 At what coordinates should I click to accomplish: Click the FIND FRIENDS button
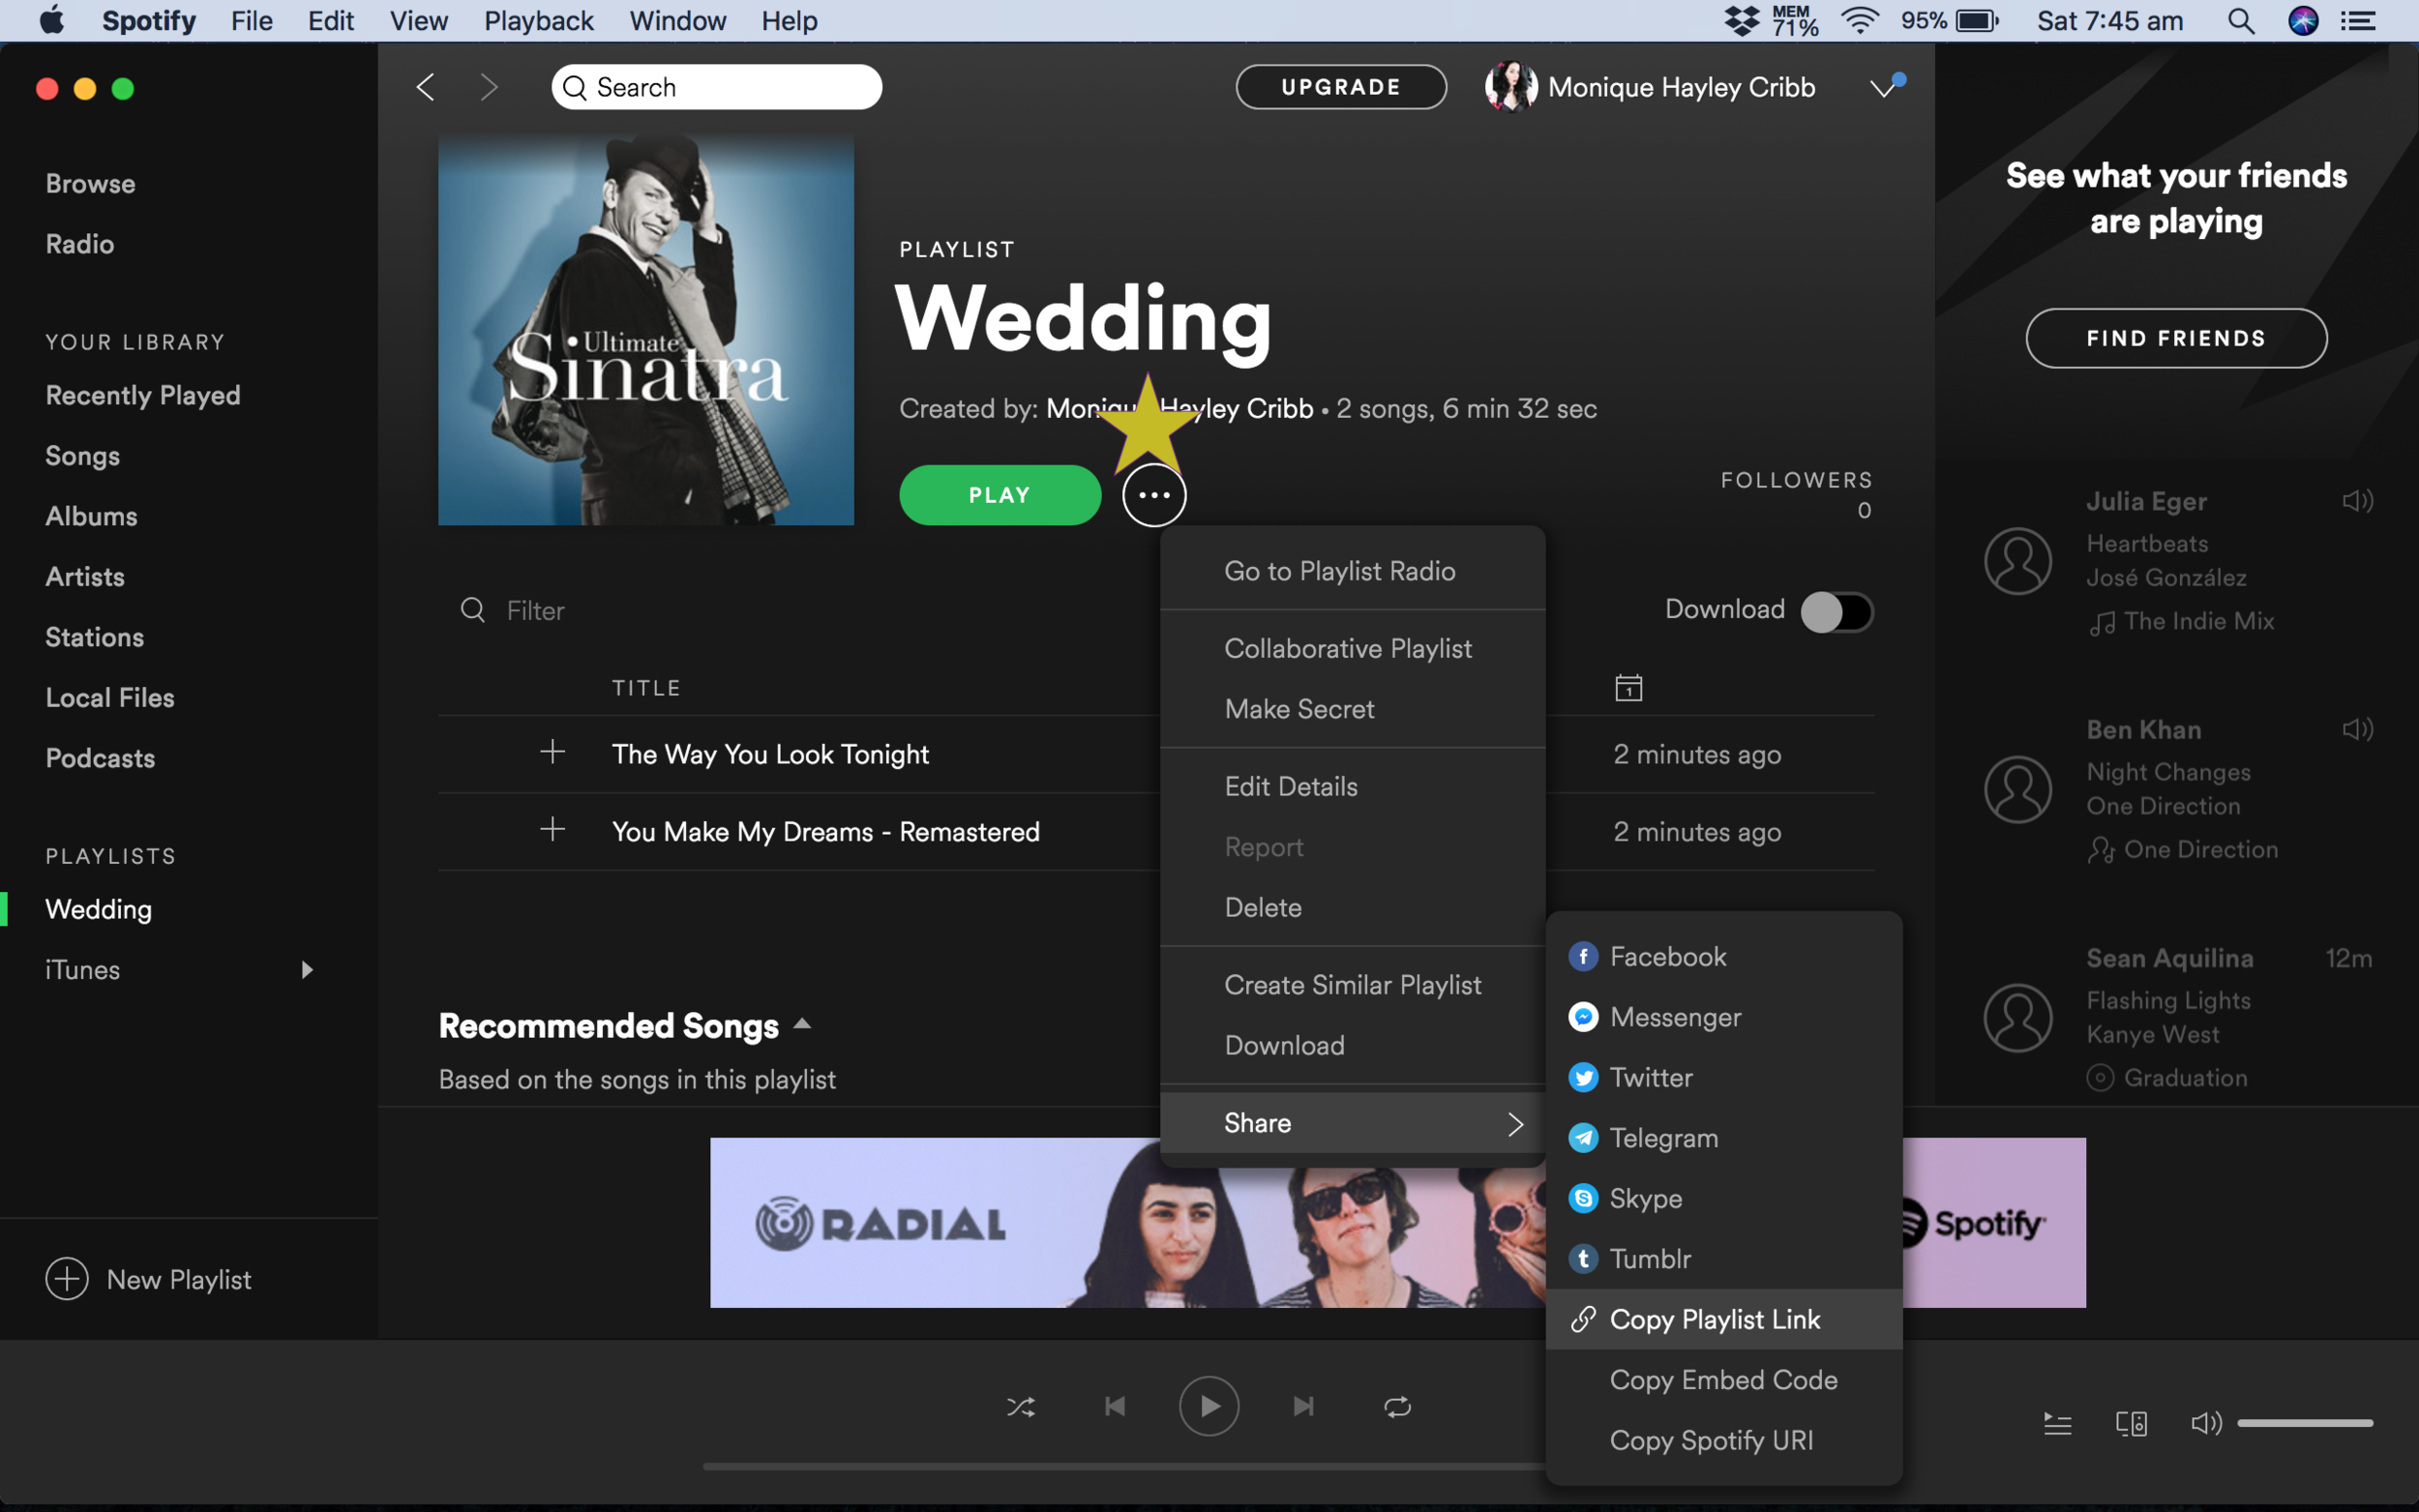(2175, 338)
